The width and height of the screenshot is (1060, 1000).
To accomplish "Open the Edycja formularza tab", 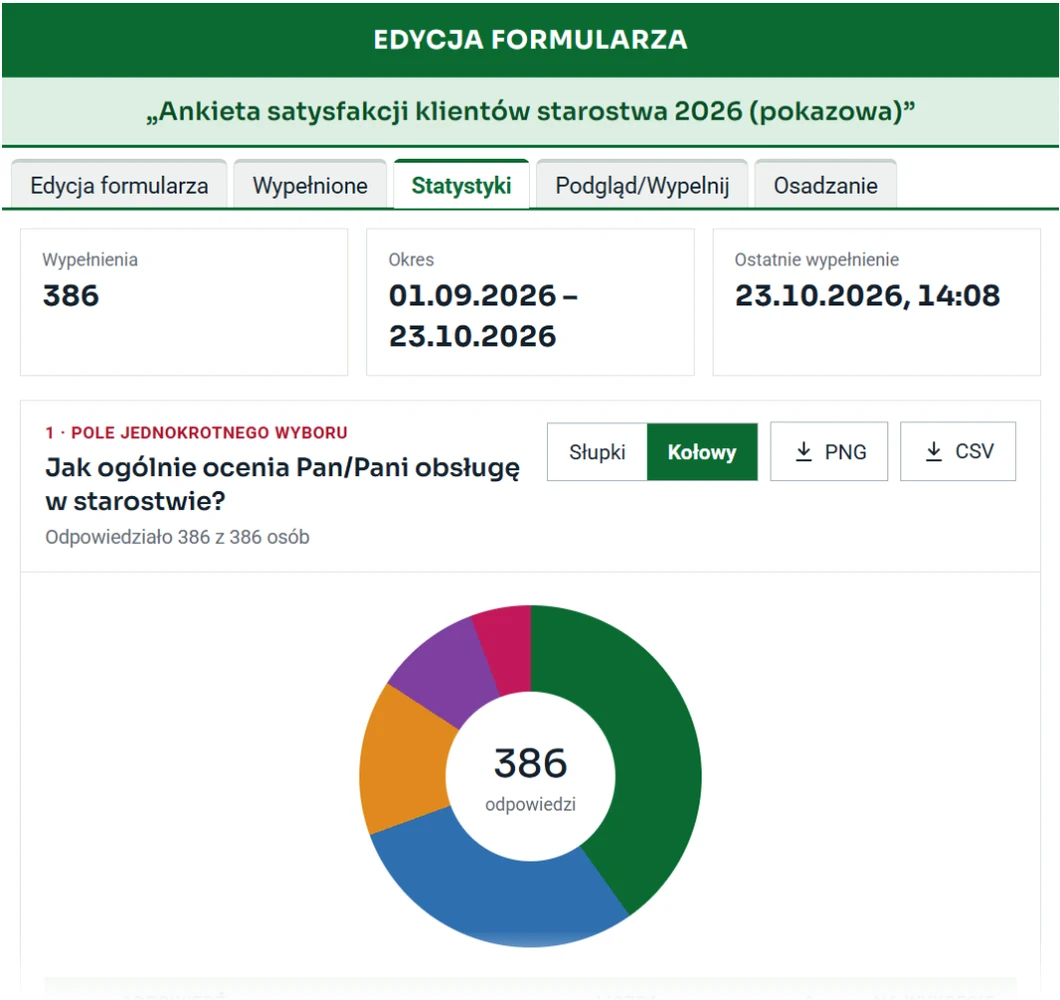I will click(x=119, y=185).
